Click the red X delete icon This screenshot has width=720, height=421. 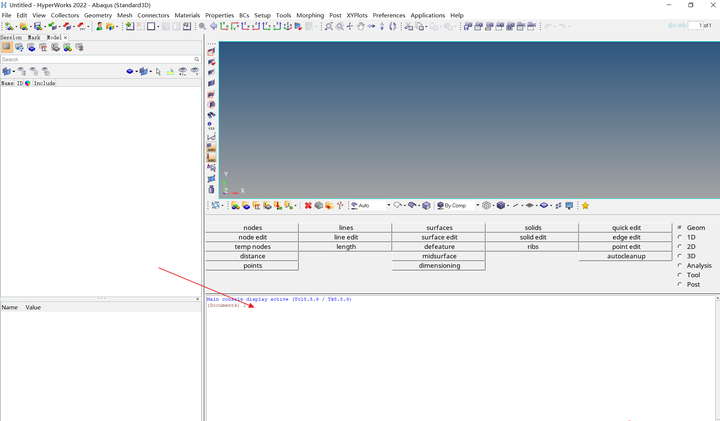(308, 206)
